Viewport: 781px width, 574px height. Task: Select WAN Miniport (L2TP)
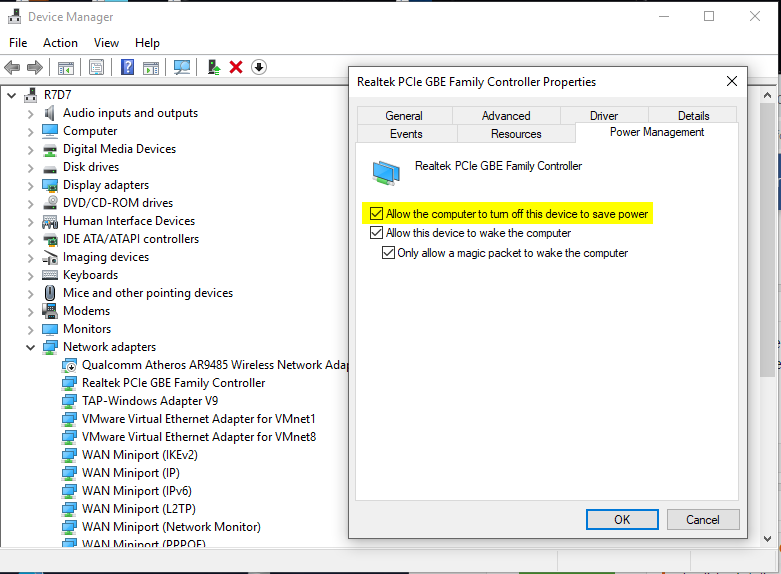[x=139, y=509]
